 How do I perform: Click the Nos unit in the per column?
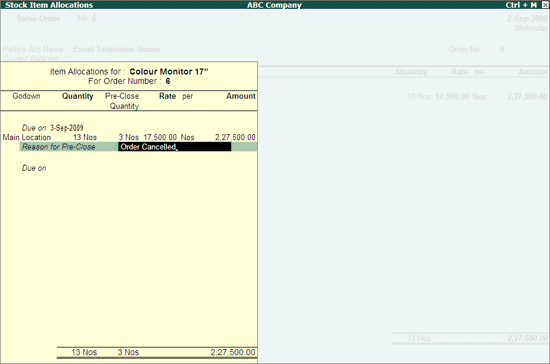point(187,137)
